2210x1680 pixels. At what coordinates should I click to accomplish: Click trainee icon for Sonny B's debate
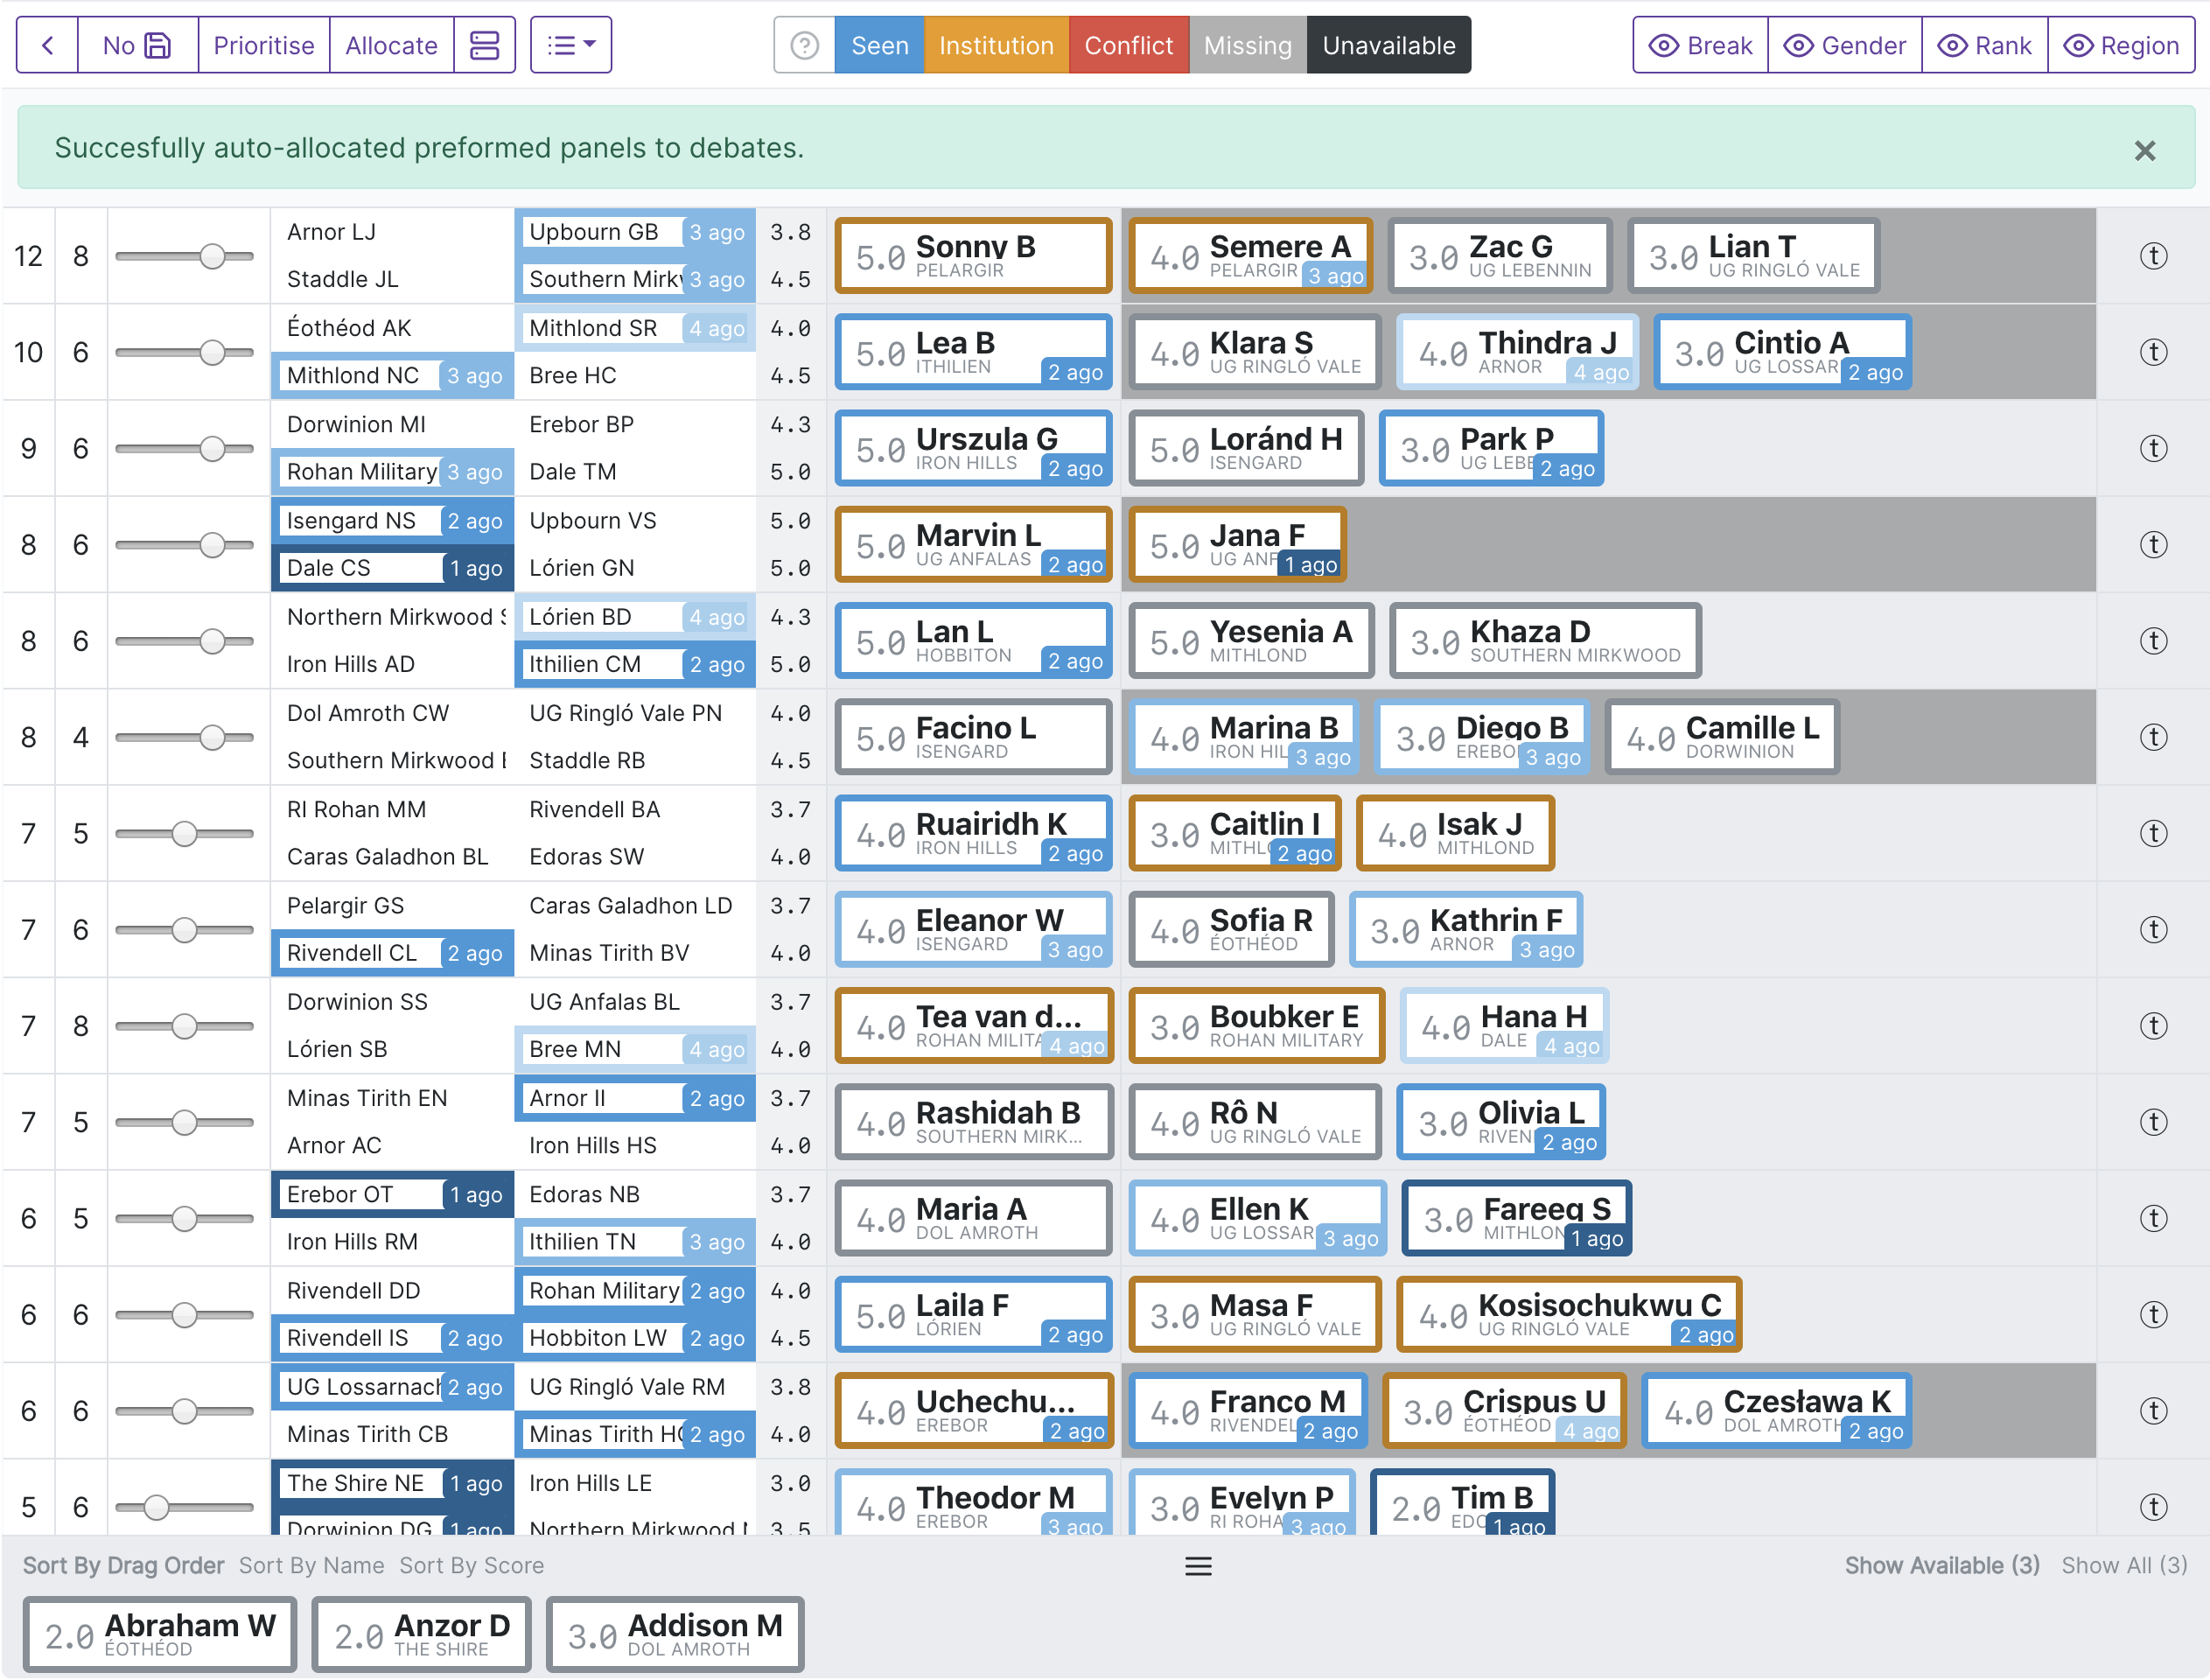pos(2152,256)
